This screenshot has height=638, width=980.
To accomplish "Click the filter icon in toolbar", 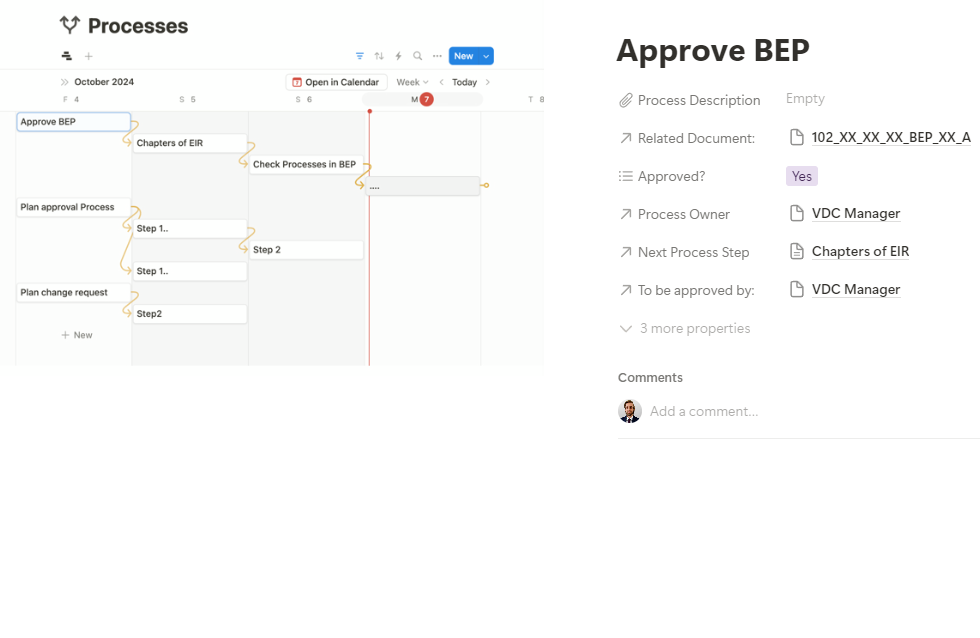I will (x=360, y=56).
